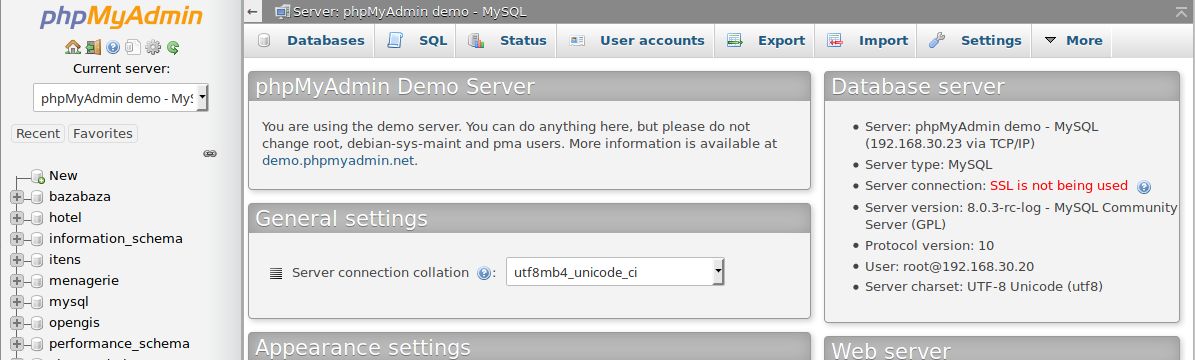
Task: Click the navigation panel settings gear icon
Action: [x=153, y=47]
